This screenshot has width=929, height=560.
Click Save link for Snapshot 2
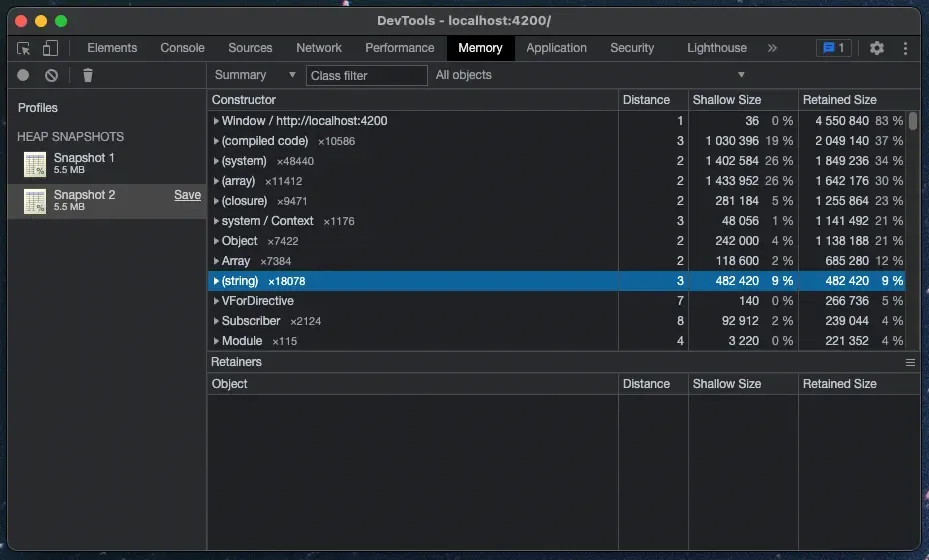(187, 195)
